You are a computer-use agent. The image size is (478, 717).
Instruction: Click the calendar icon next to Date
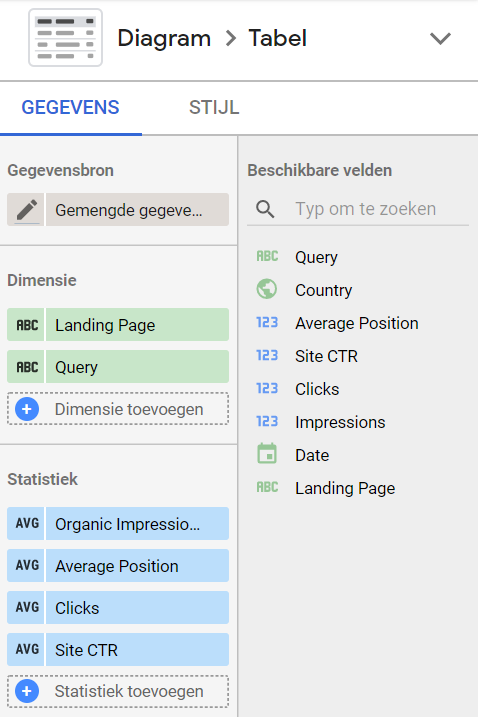point(267,454)
